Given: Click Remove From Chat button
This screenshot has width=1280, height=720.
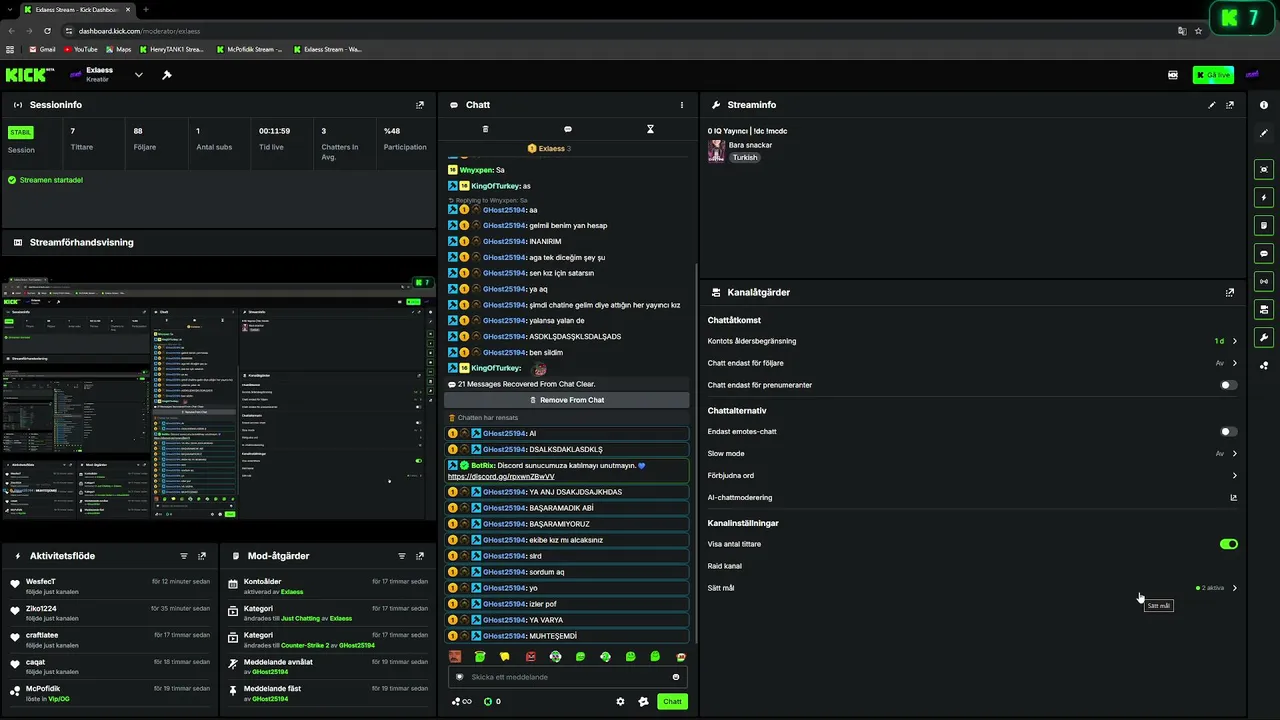Looking at the screenshot, I should [x=567, y=400].
